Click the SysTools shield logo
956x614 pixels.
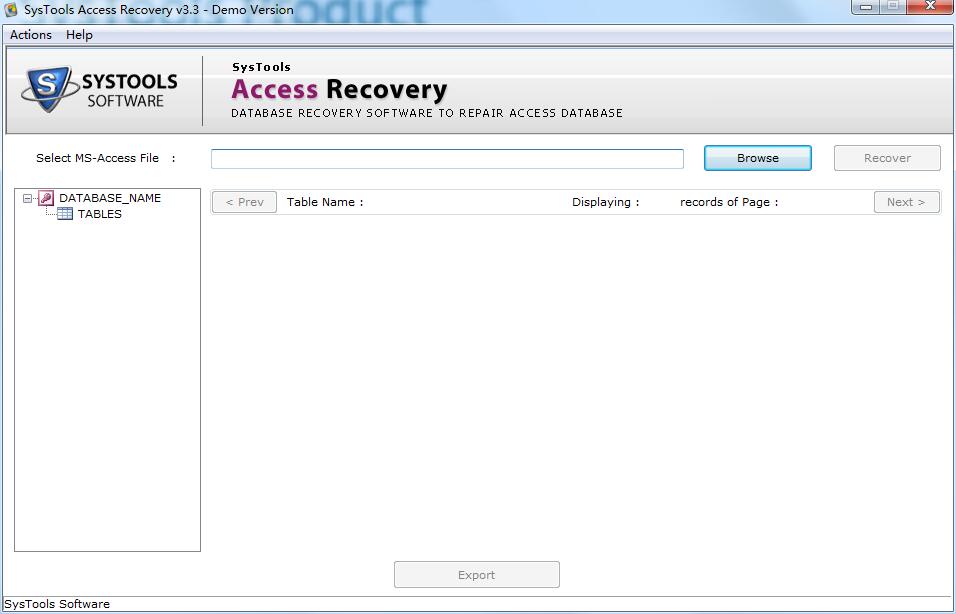pyautogui.click(x=48, y=88)
